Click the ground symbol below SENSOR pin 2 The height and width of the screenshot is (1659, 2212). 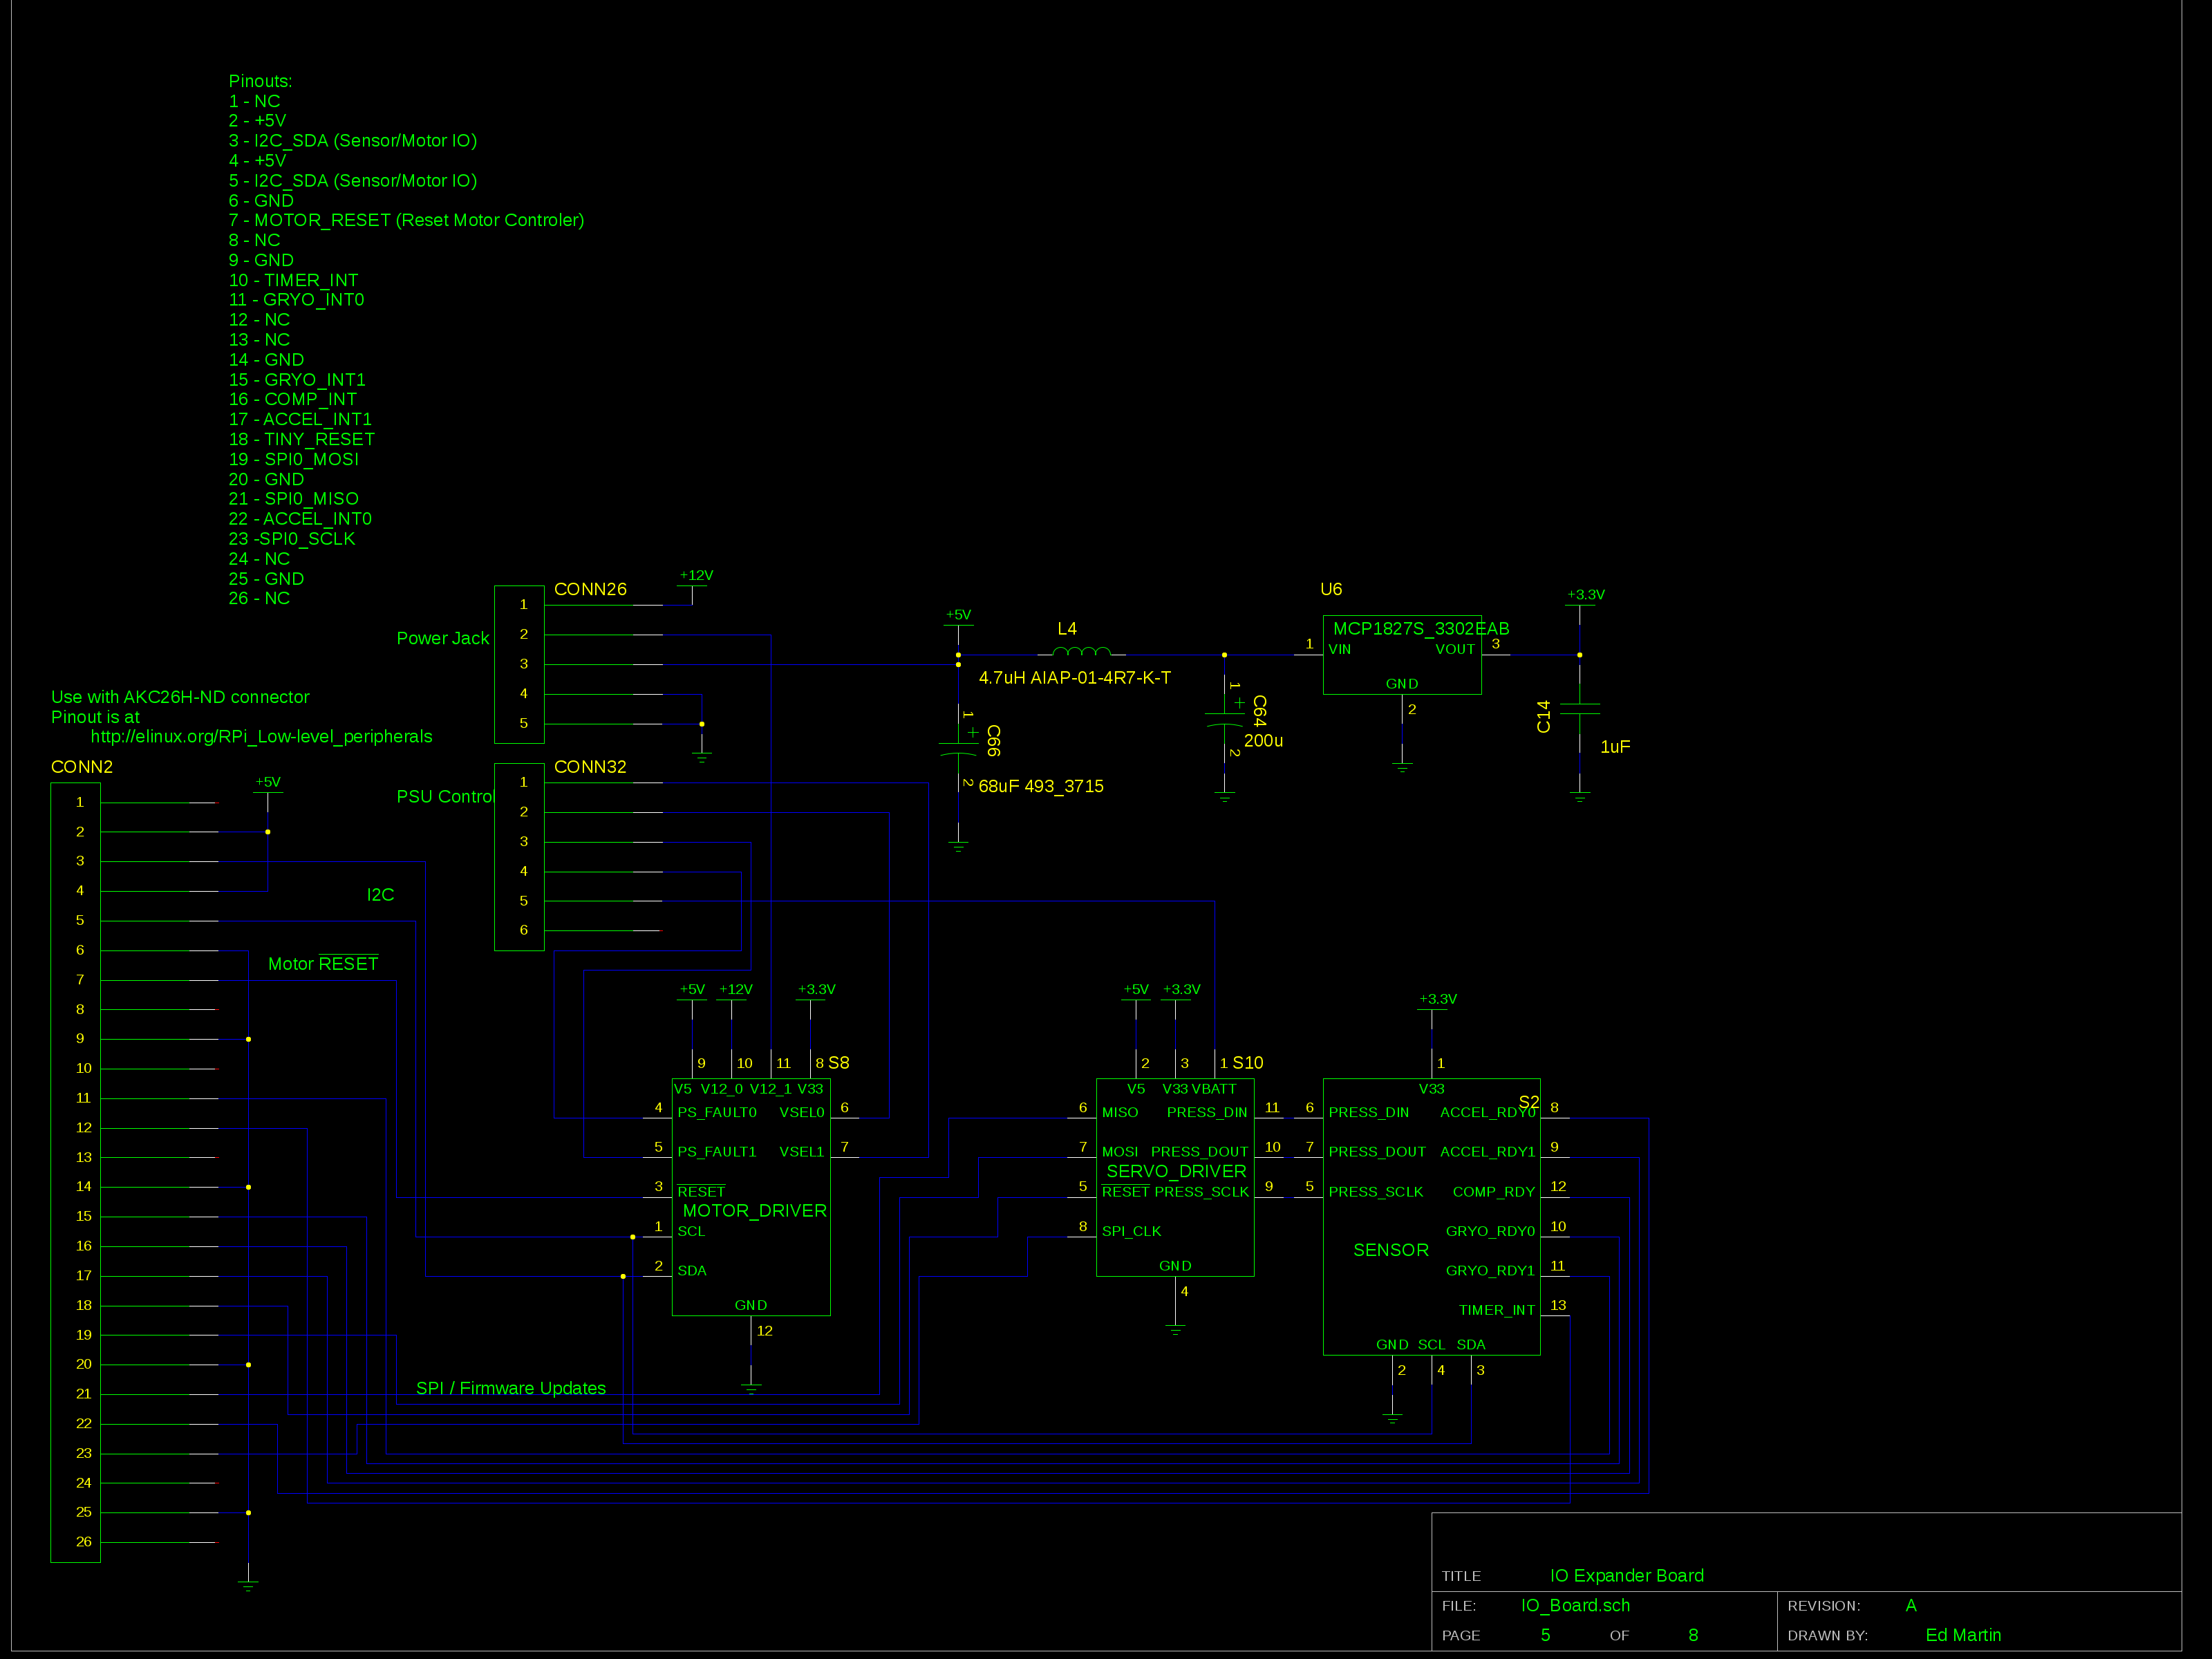(x=1392, y=1418)
